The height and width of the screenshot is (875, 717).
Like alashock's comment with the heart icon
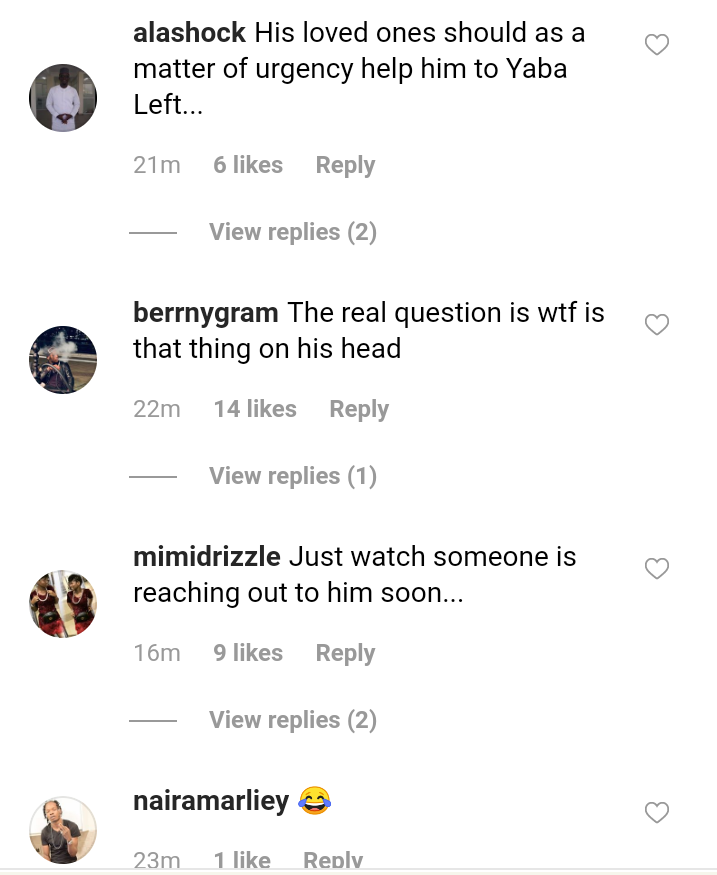[x=656, y=45]
